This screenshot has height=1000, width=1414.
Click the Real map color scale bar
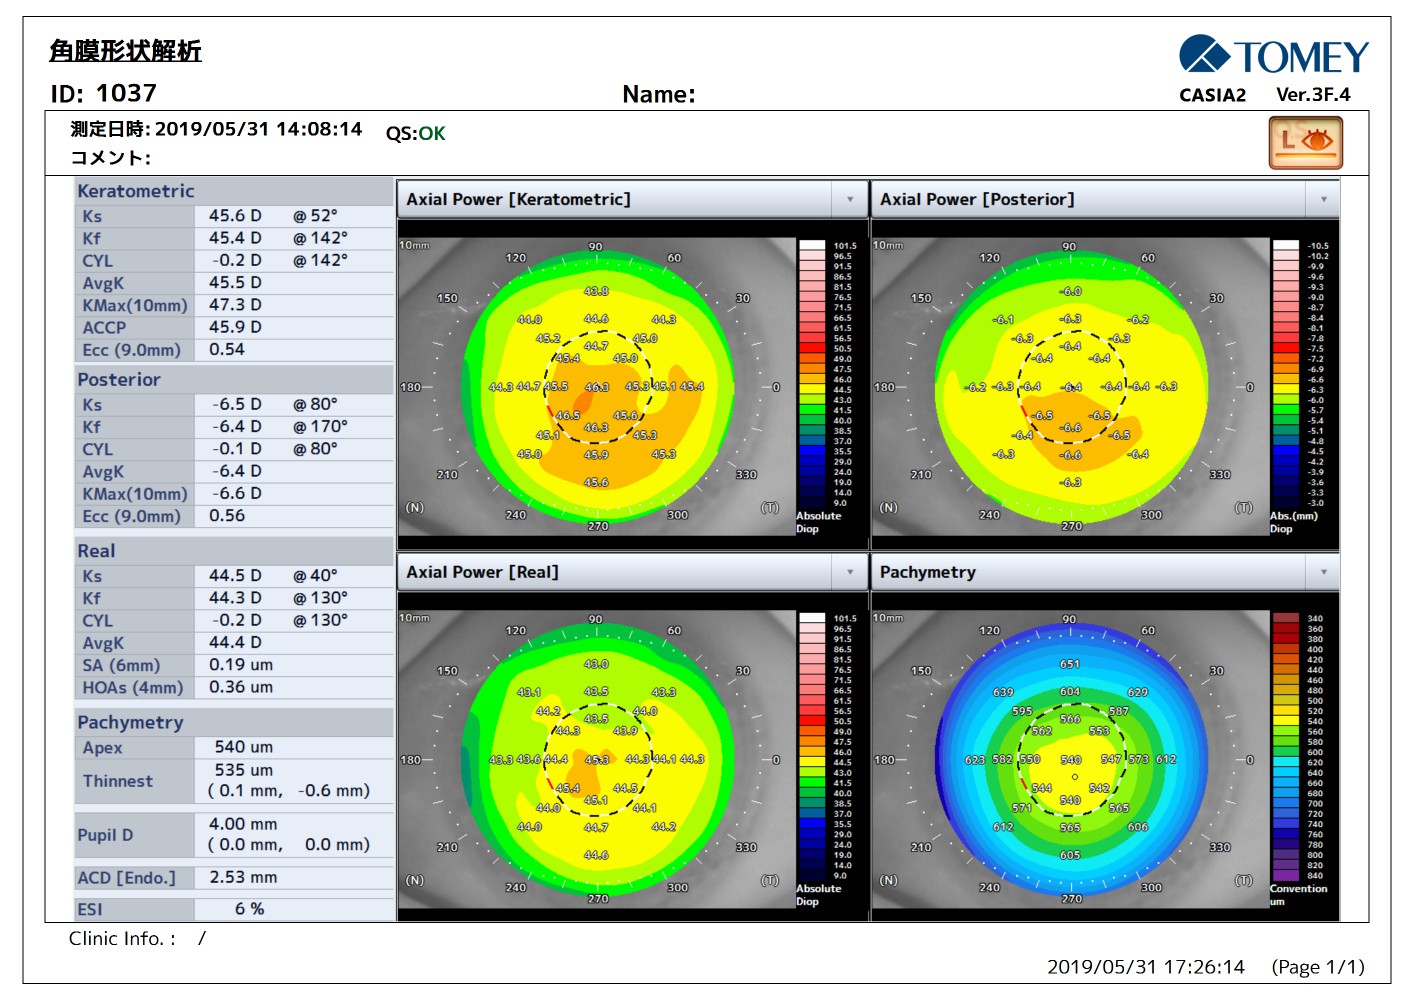pyautogui.click(x=812, y=747)
